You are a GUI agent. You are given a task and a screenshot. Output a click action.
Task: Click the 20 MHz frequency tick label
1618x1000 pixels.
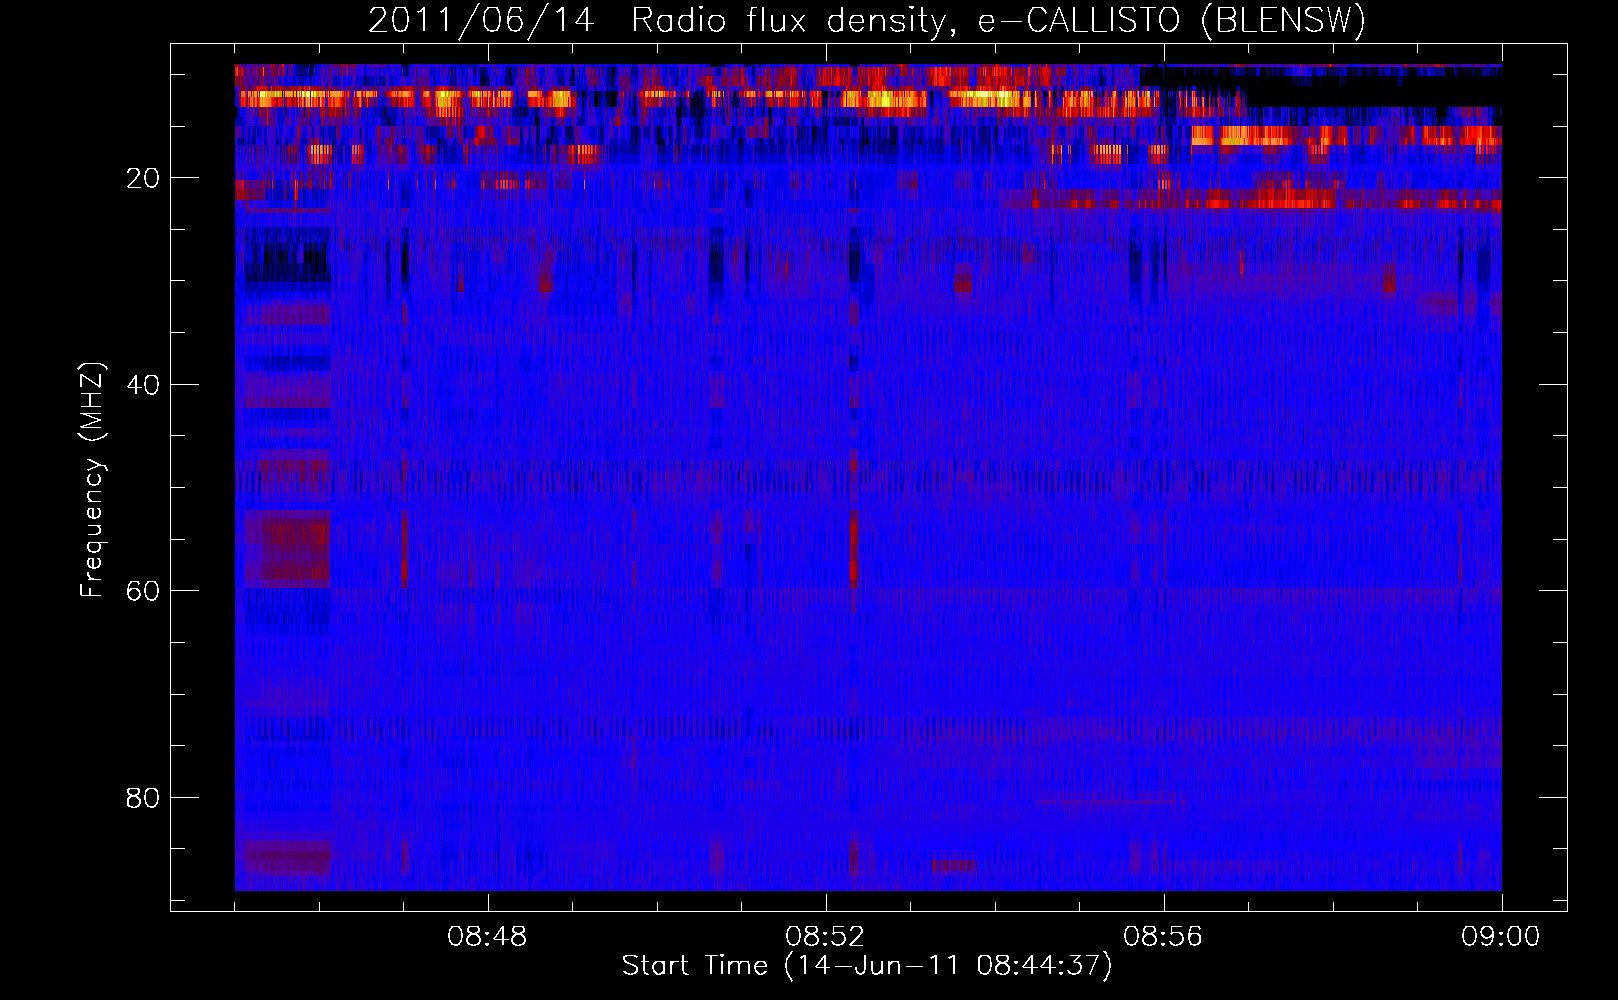[x=143, y=178]
